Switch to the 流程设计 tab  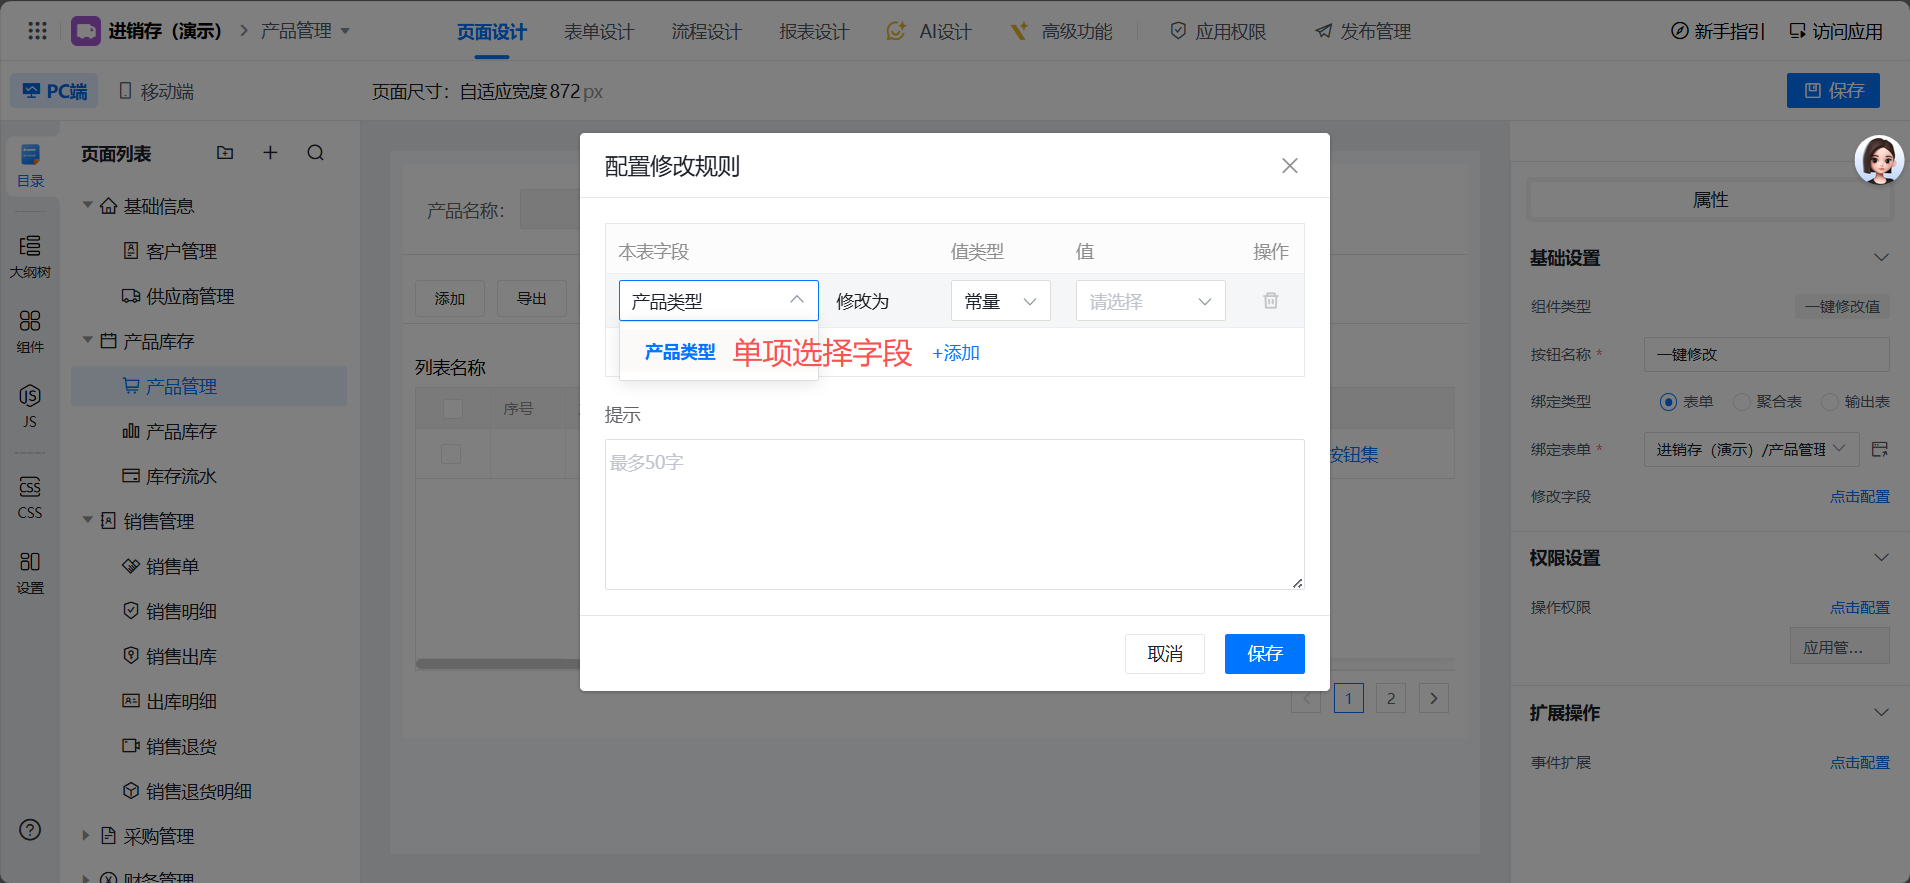click(x=706, y=32)
